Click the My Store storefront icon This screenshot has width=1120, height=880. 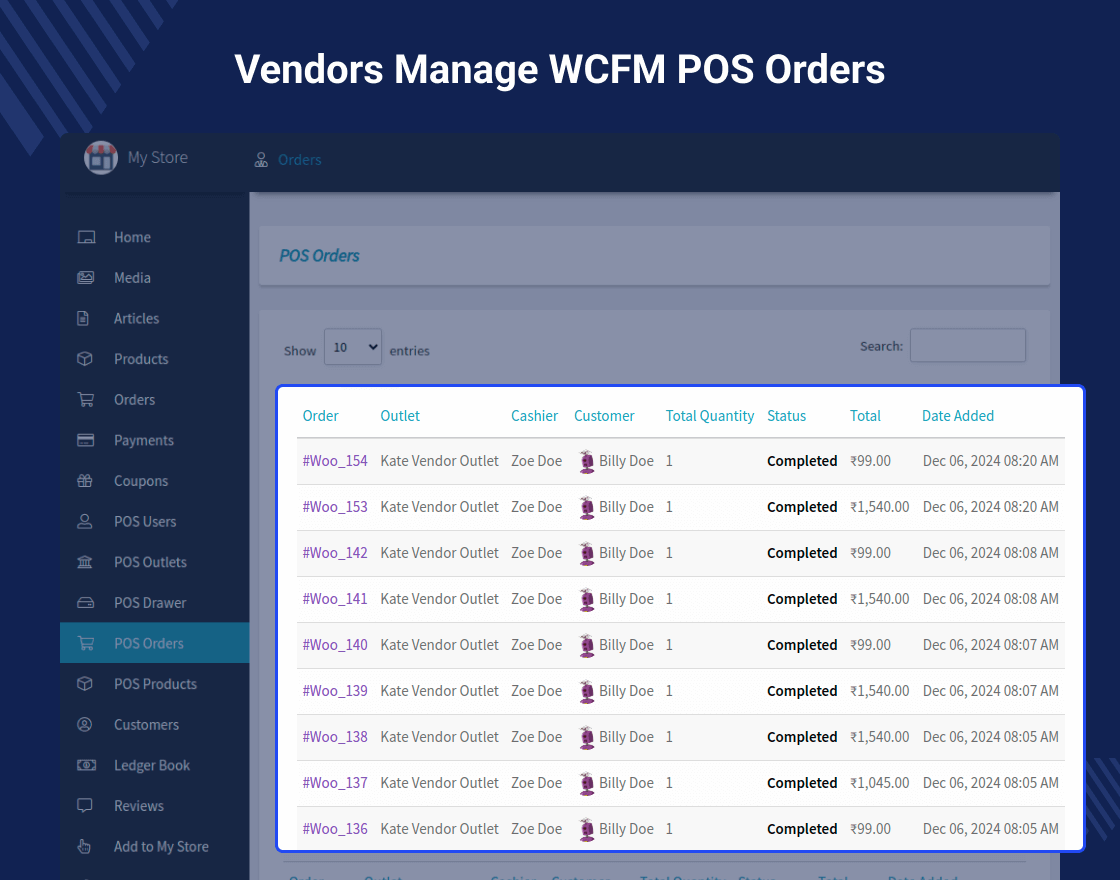coord(100,157)
